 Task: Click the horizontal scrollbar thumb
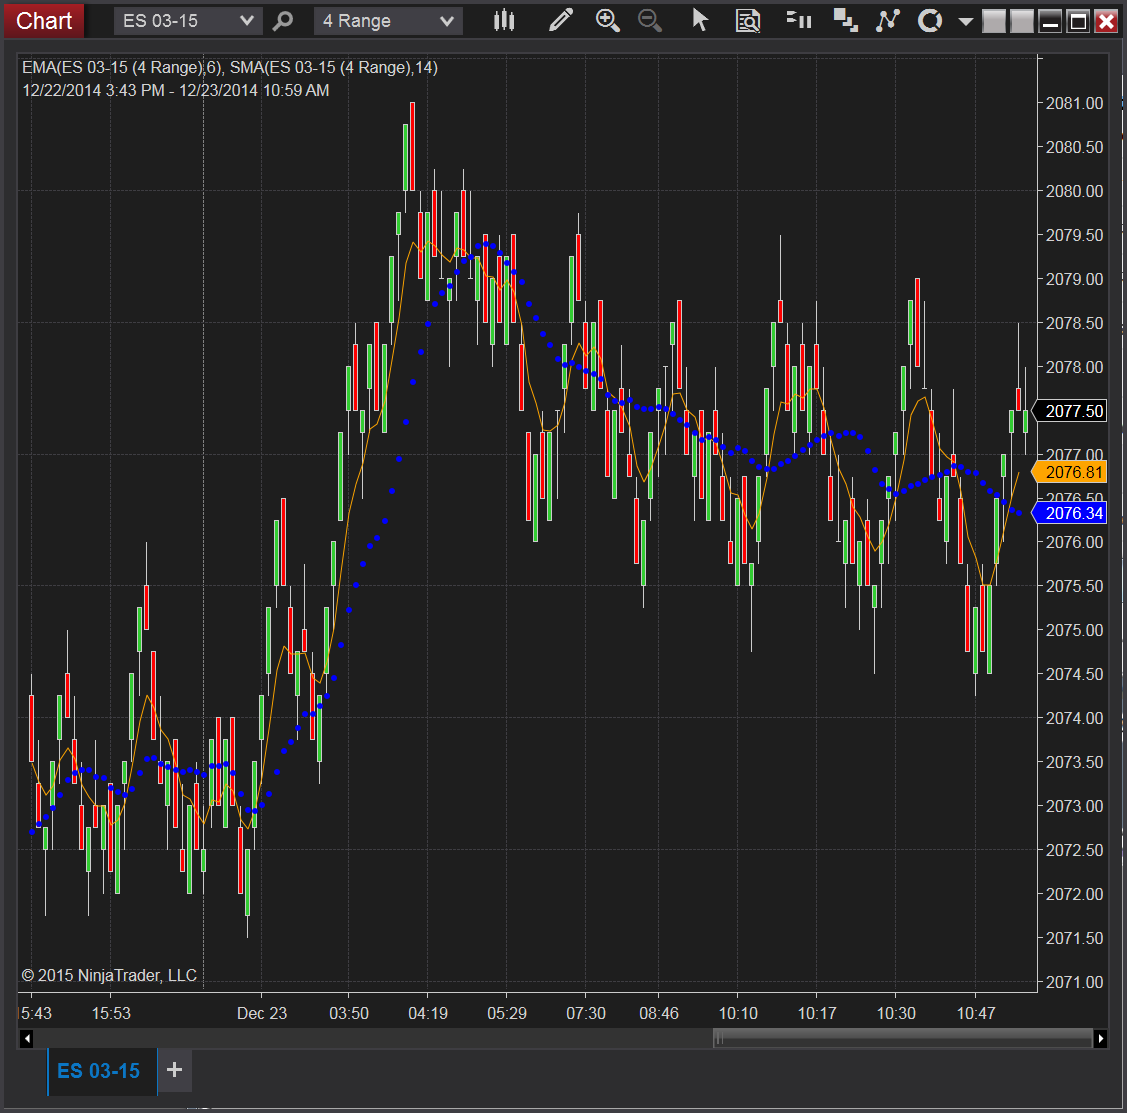[x=903, y=1038]
